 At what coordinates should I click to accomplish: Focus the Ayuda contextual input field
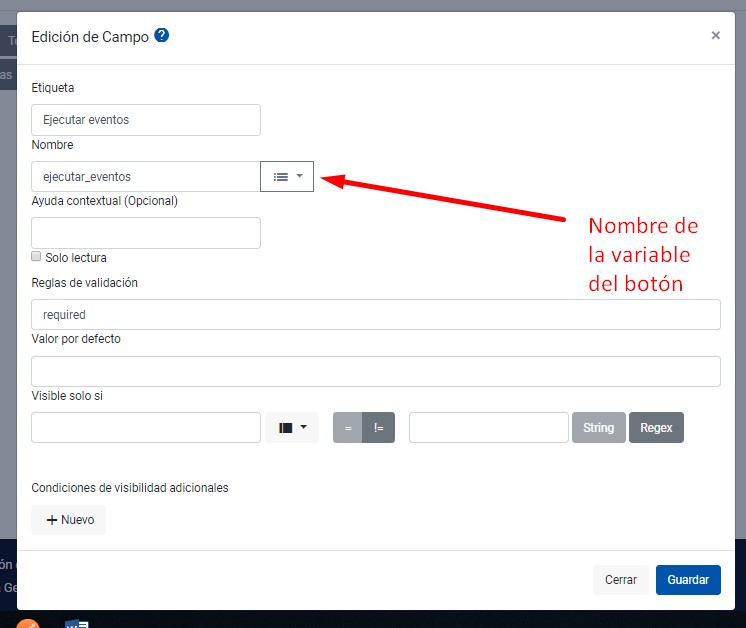(146, 233)
